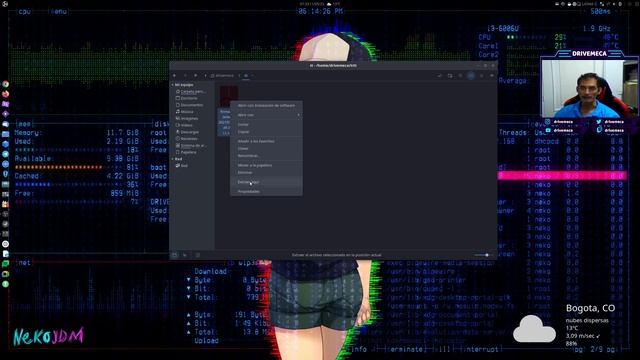Click the drivemeca path bar button

pyautogui.click(x=222, y=76)
